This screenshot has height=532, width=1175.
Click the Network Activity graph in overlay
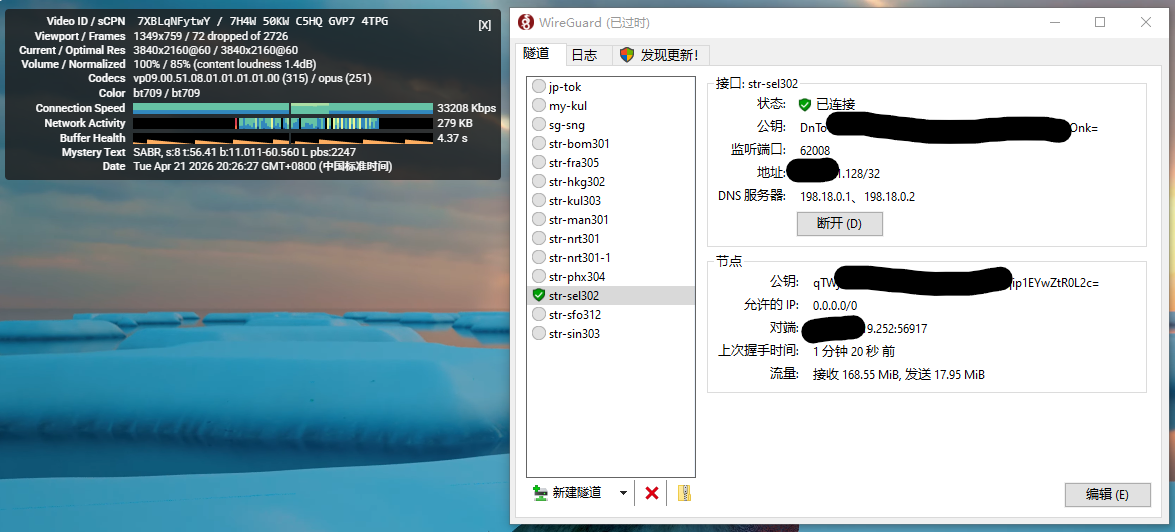click(283, 124)
